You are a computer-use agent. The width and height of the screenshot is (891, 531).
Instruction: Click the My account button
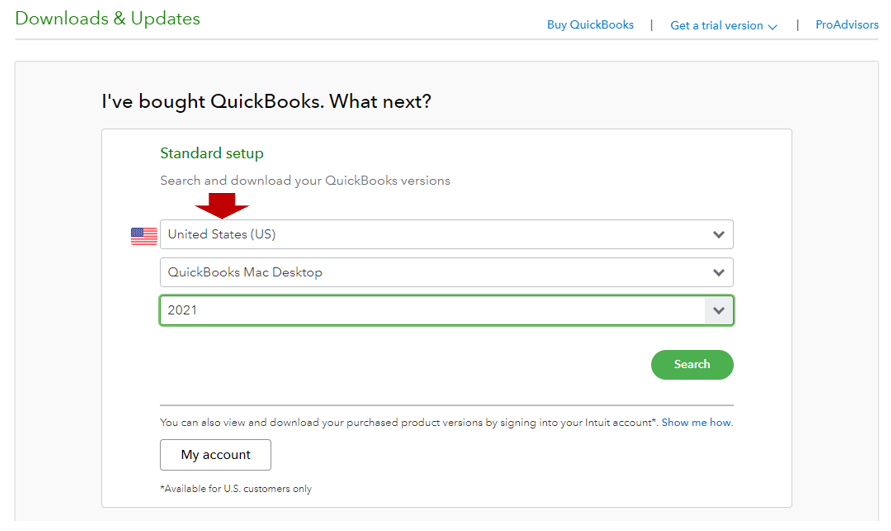215,455
